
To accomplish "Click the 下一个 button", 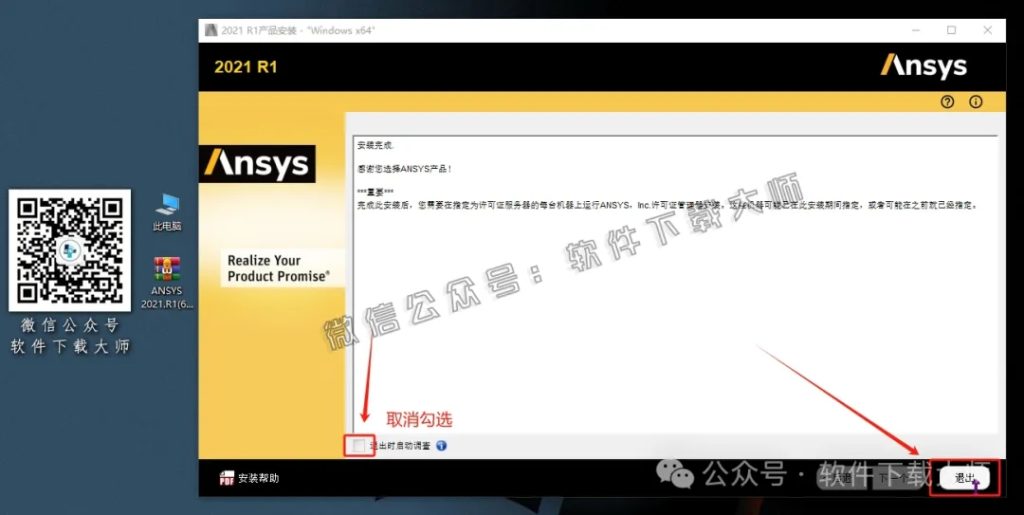I will tap(897, 478).
